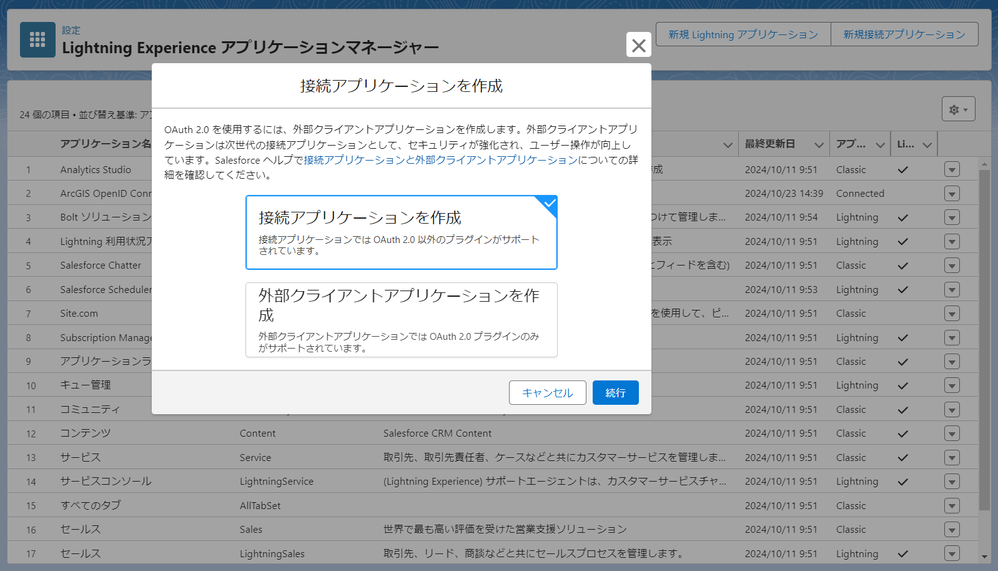
Task: Click the キャンセル button
Action: pos(547,393)
